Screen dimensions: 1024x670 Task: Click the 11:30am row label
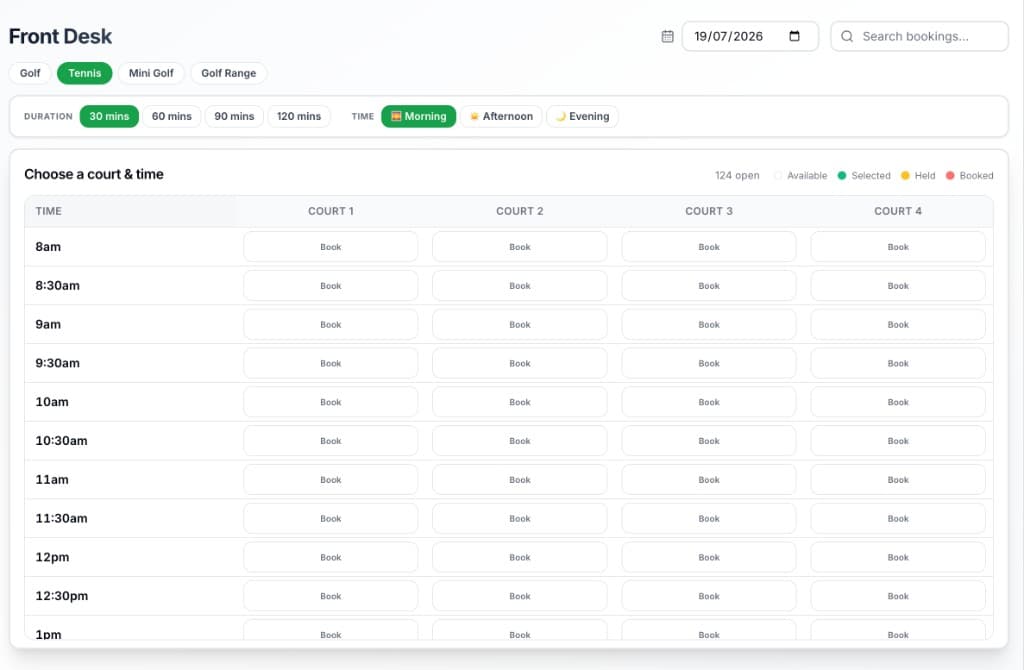tap(61, 518)
